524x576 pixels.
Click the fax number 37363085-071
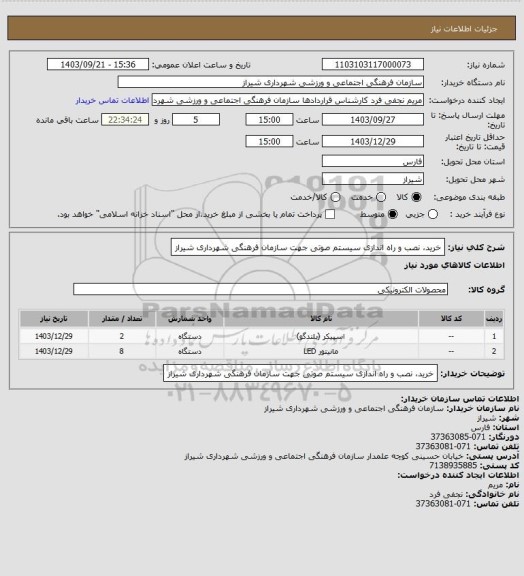point(458,437)
